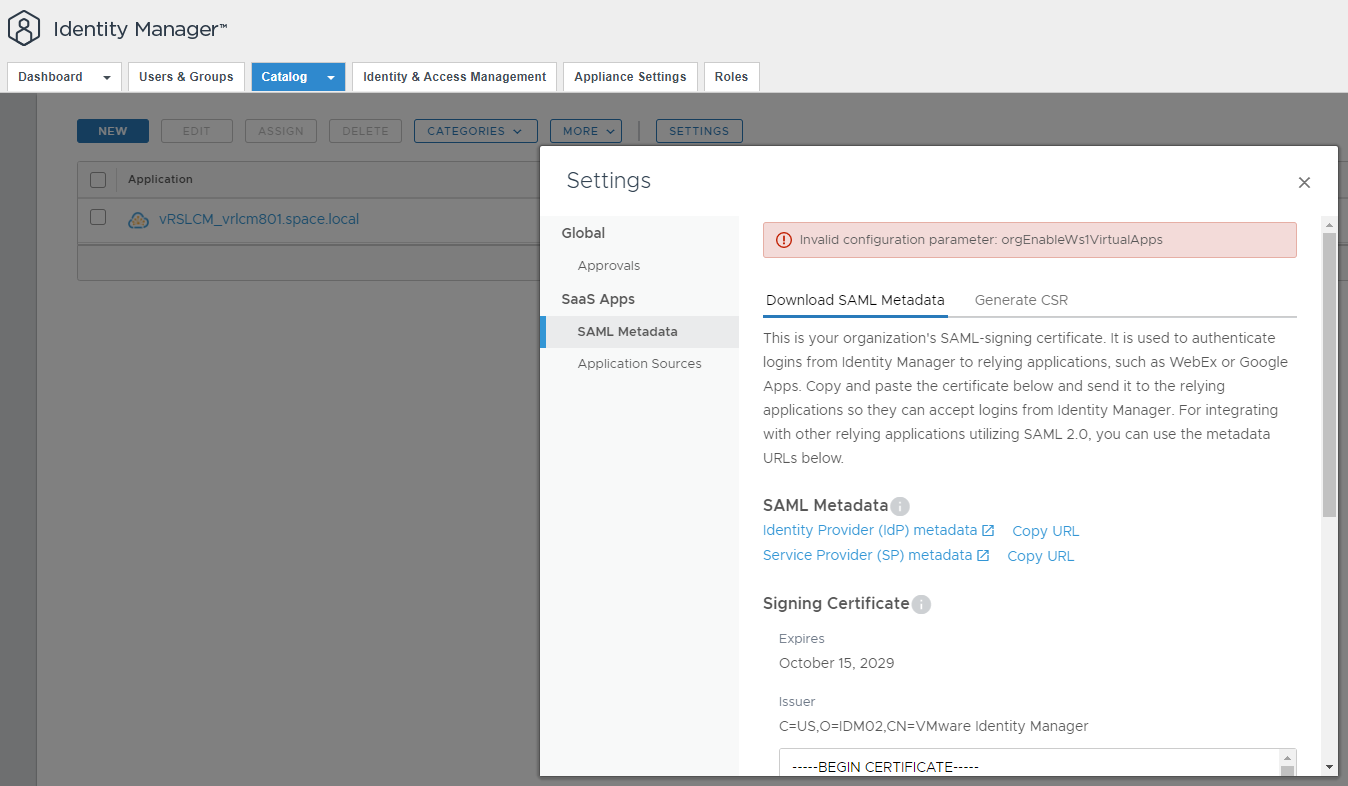Click the SETTINGS button
The image size is (1348, 786).
[x=699, y=131]
